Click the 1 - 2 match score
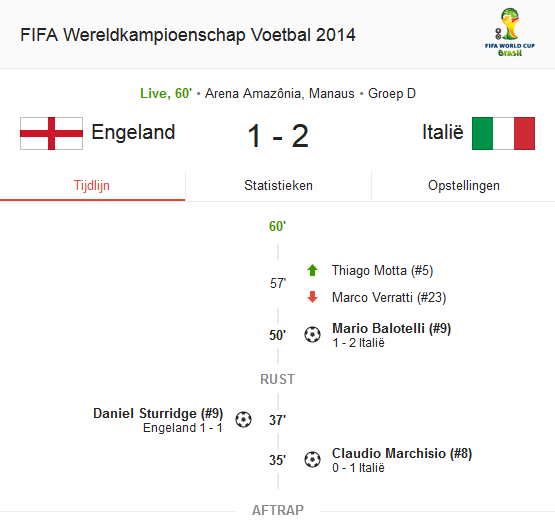Viewport: 555px width, 526px height. pos(278,136)
